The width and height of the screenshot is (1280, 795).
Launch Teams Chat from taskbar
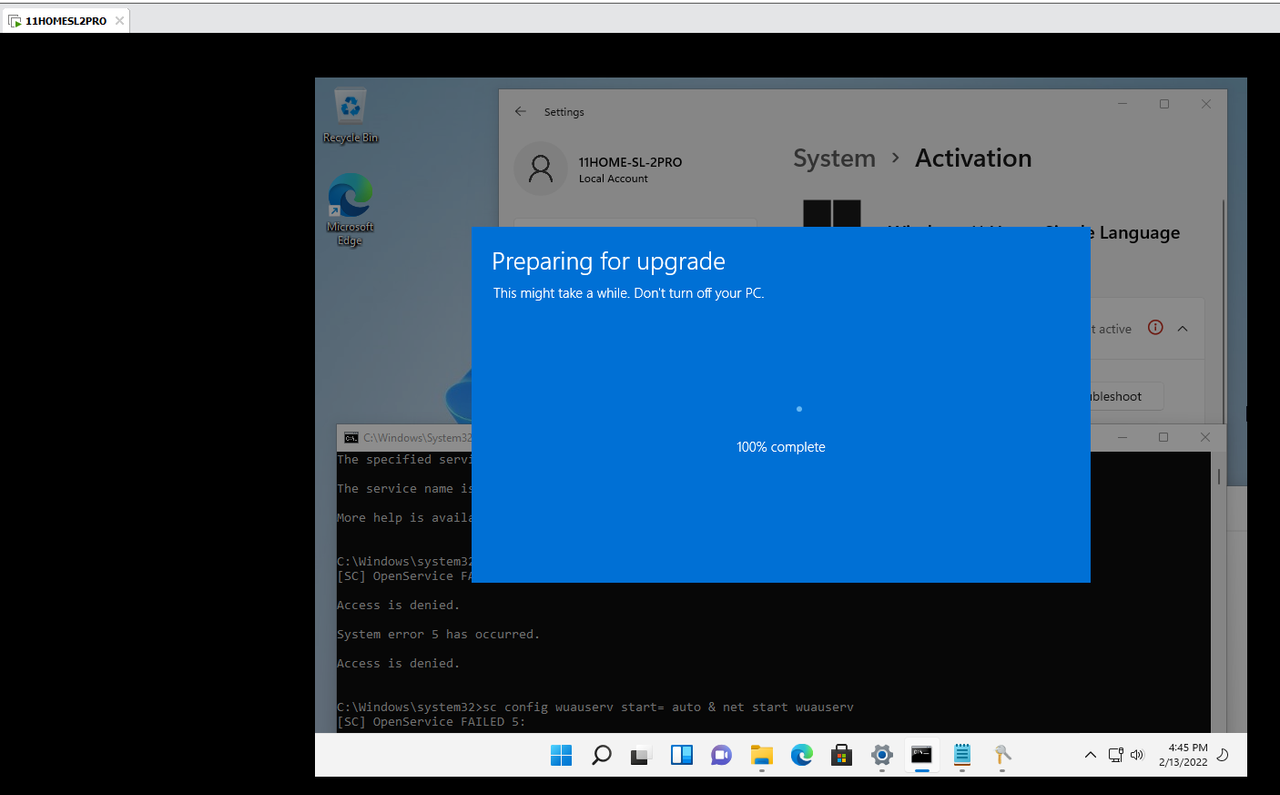[x=721, y=755]
